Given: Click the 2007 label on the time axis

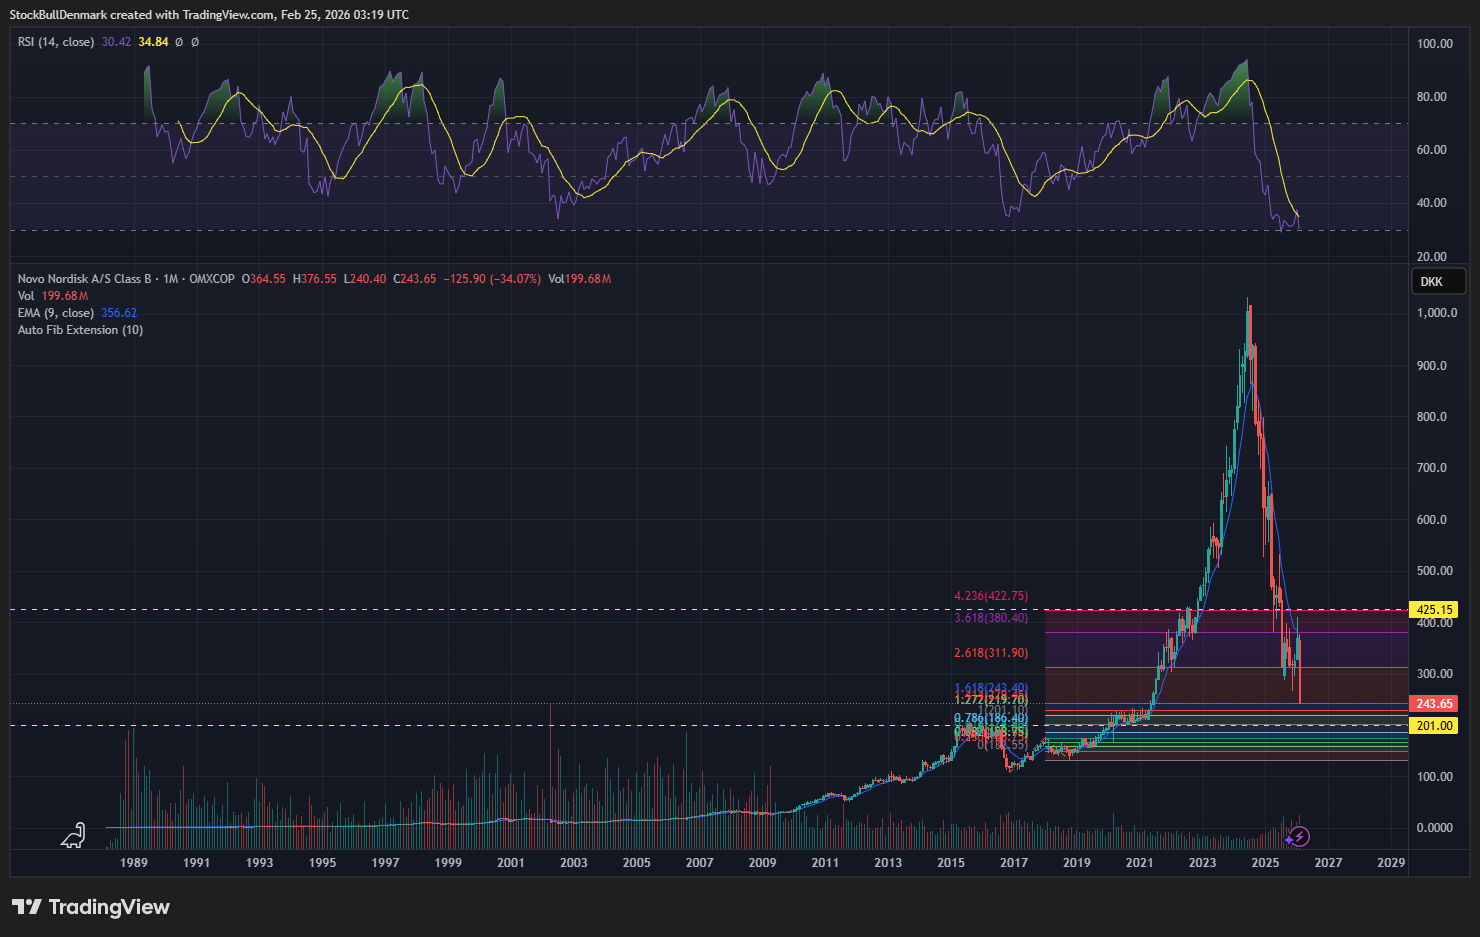Looking at the screenshot, I should point(700,863).
